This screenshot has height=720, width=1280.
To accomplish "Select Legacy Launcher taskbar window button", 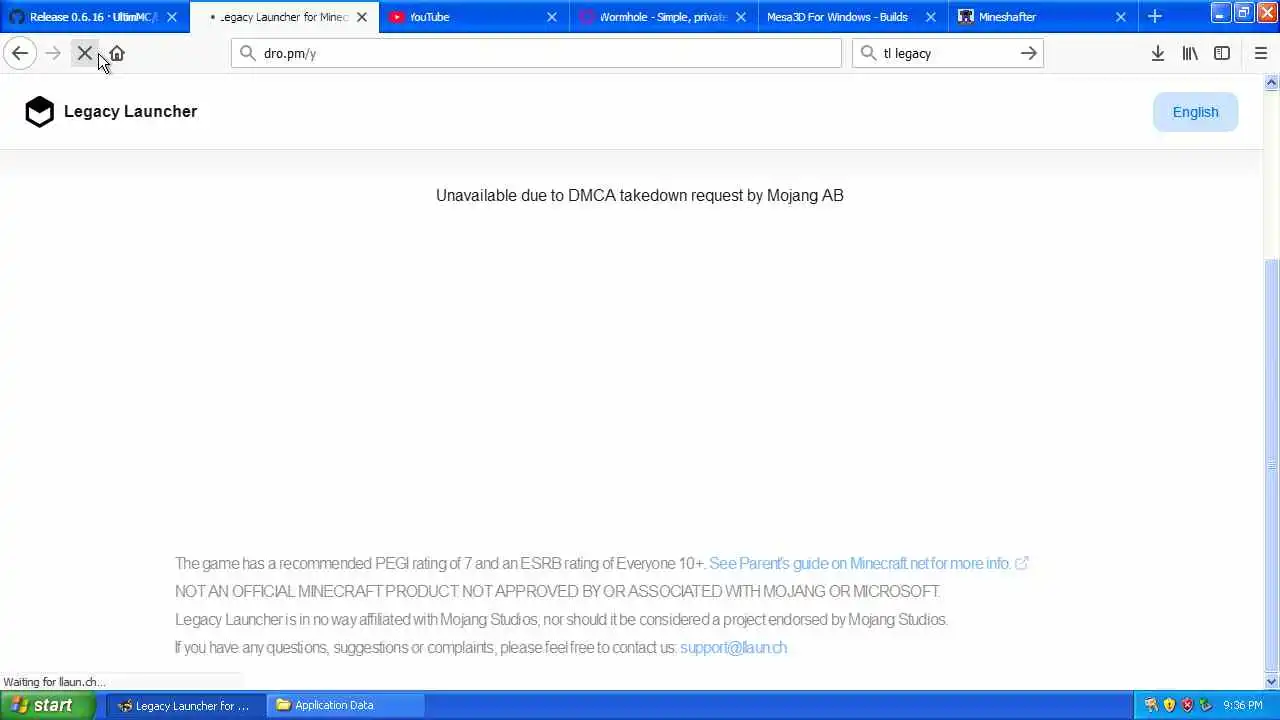I will point(185,705).
